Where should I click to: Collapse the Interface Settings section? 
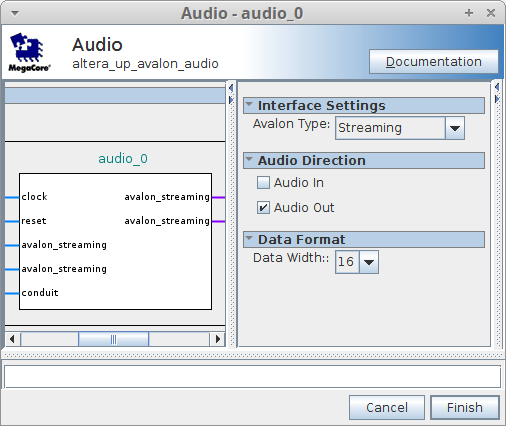(x=249, y=105)
